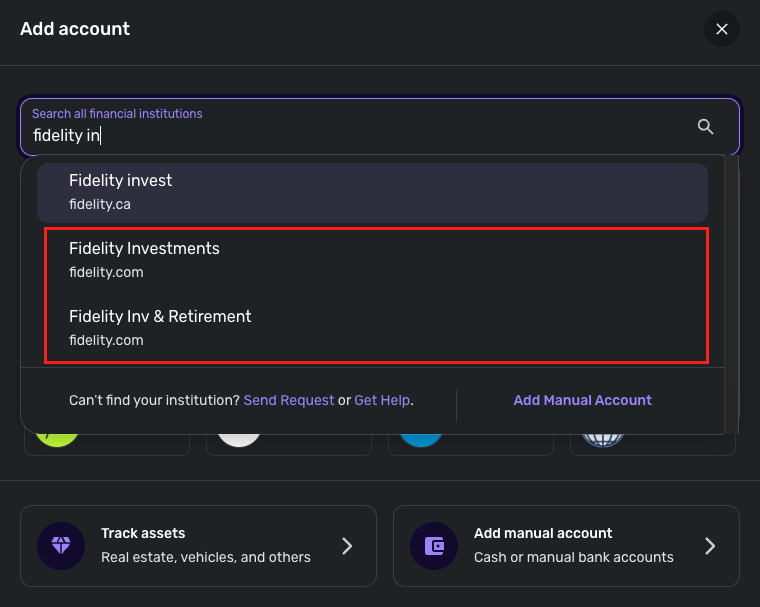Open Add manual account via its chevron
This screenshot has height=607, width=760.
click(710, 546)
